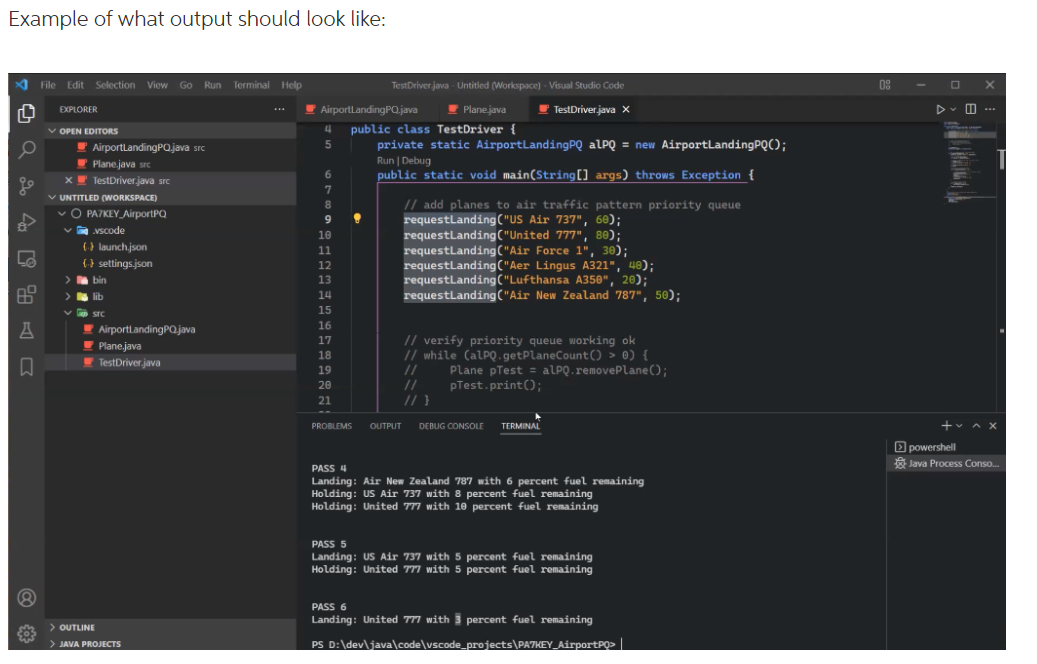Open the View menu

click(x=157, y=85)
